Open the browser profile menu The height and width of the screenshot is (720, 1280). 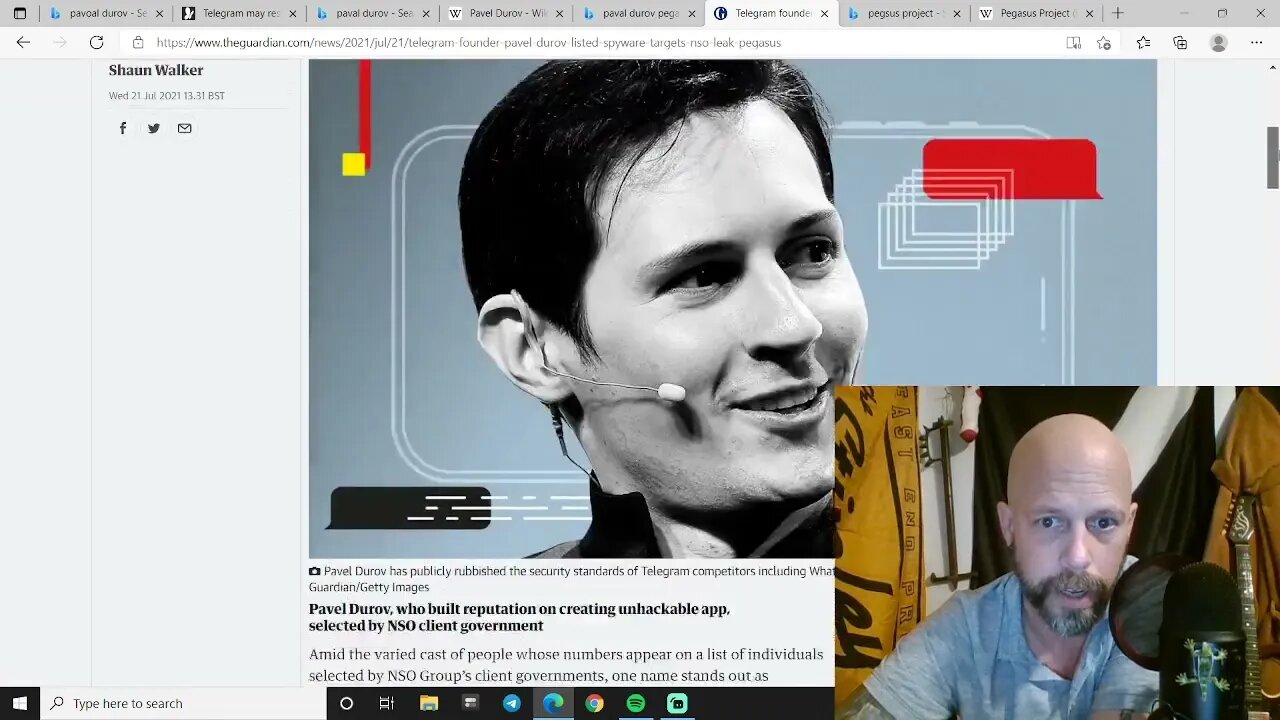[1218, 43]
